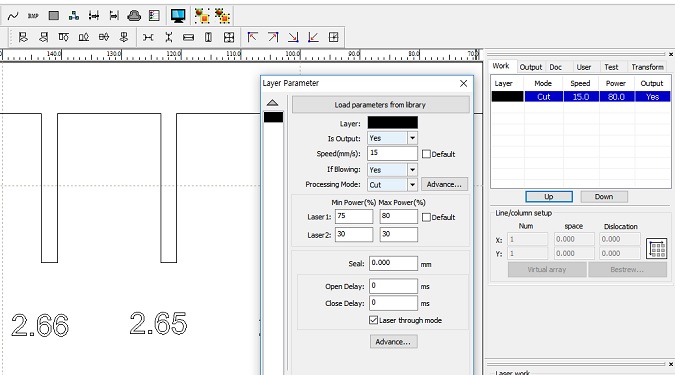
Task: Switch to the User tab
Action: 584,67
